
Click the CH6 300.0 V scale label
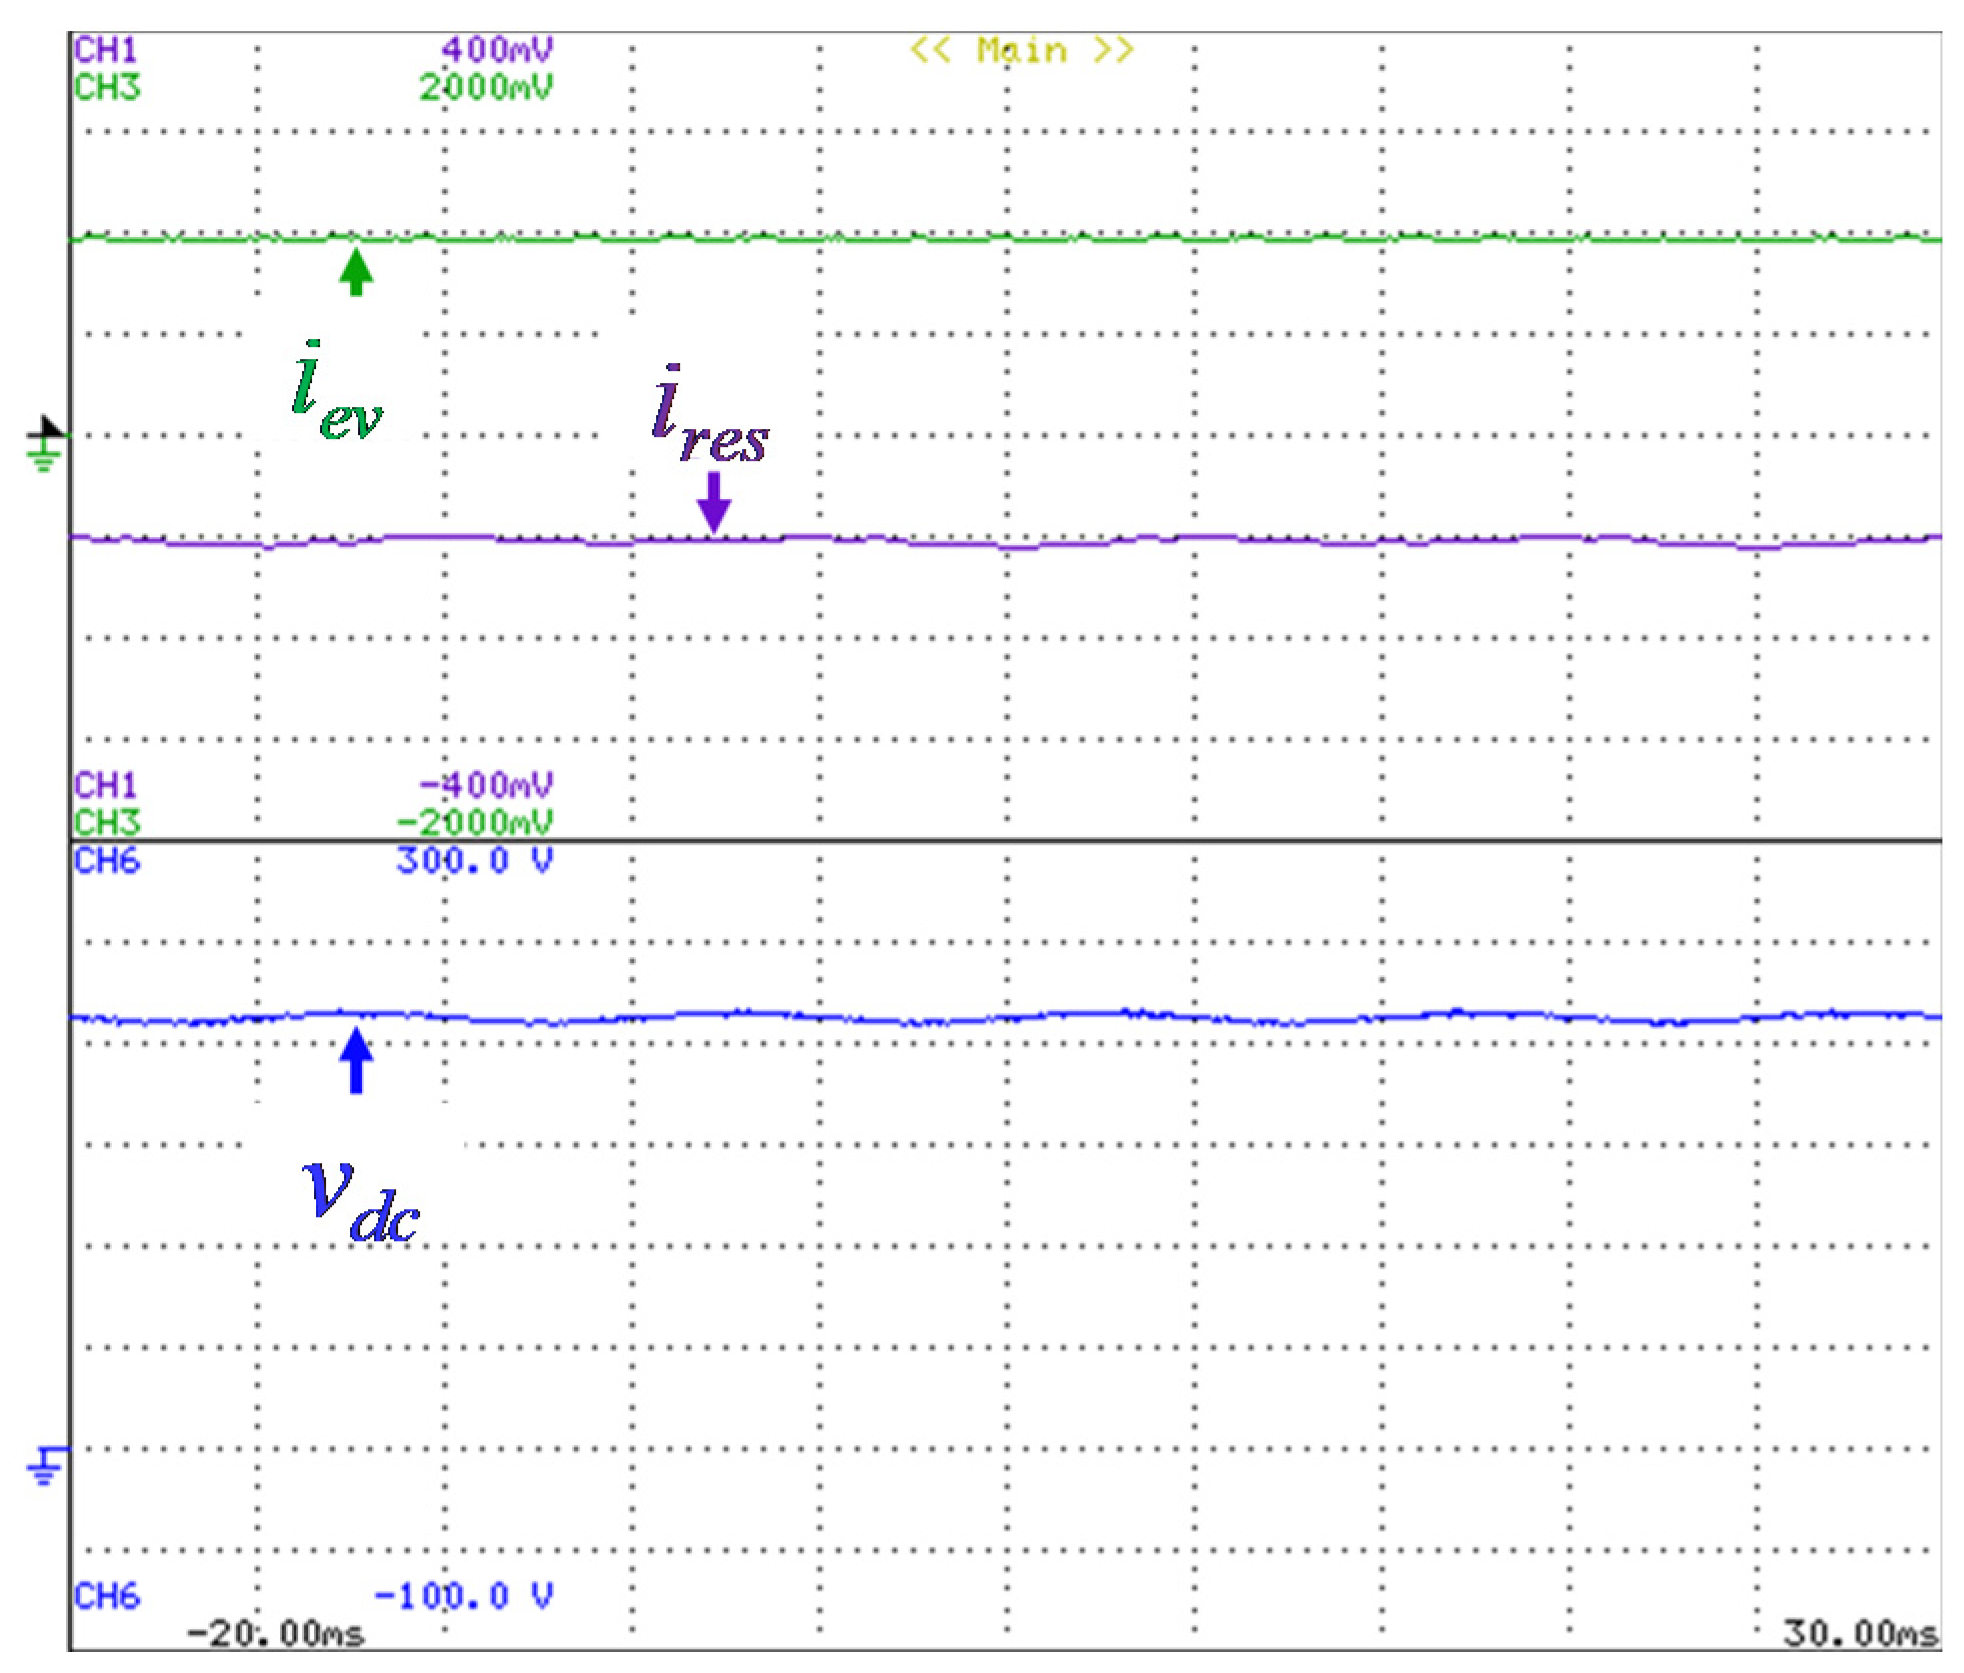[473, 860]
